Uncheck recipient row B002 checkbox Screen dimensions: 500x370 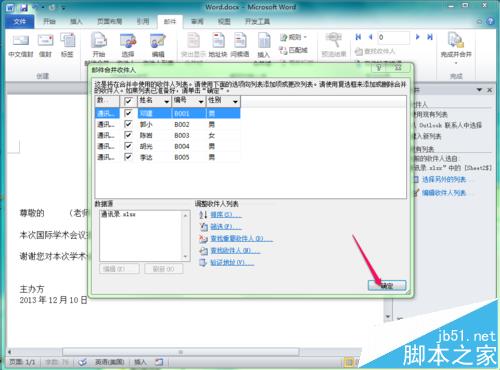coord(128,124)
